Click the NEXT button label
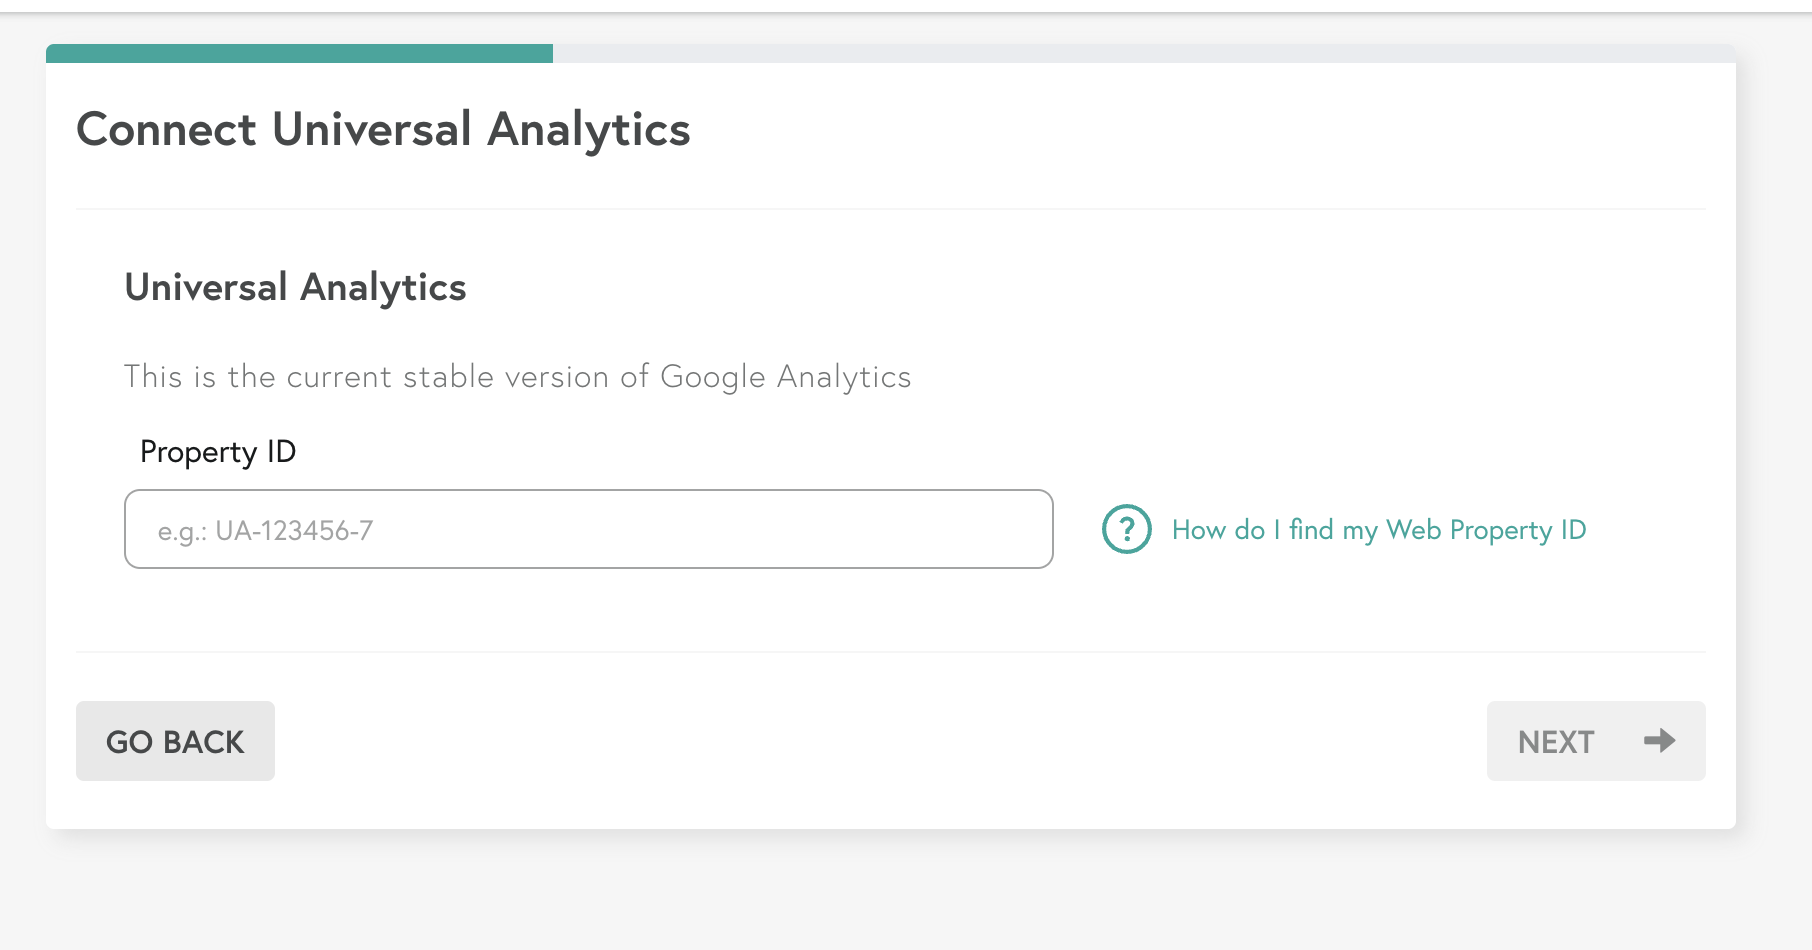Screen dimensions: 1812x950 (1556, 742)
